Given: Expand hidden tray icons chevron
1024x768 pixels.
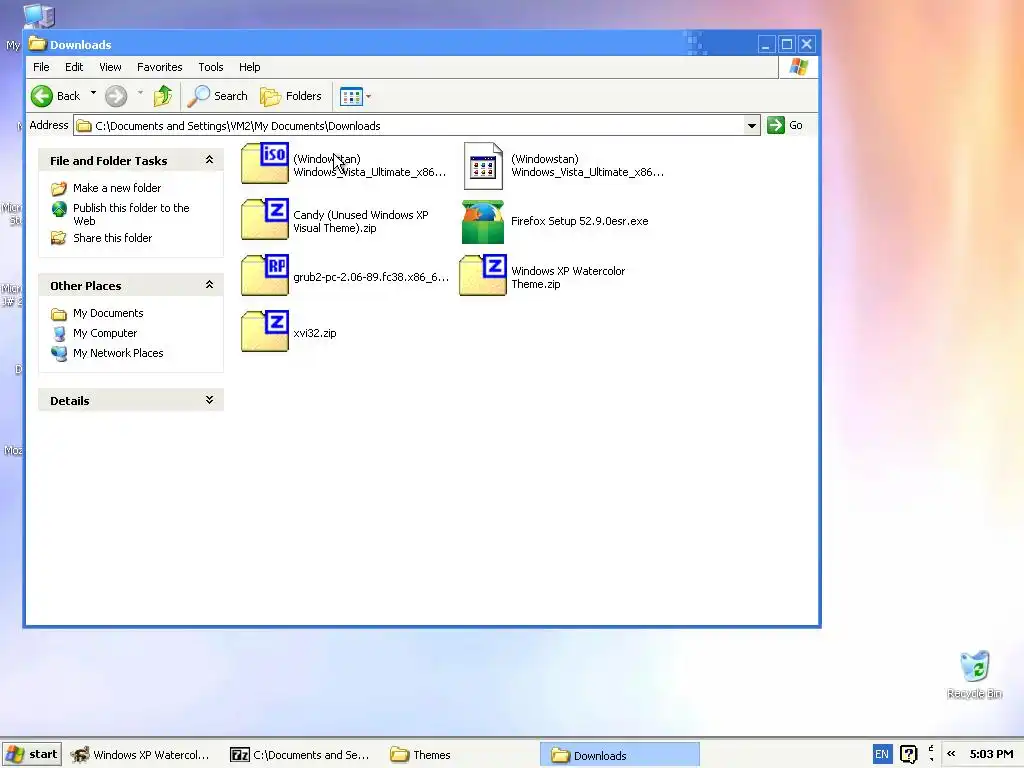Looking at the screenshot, I should pyautogui.click(x=952, y=754).
